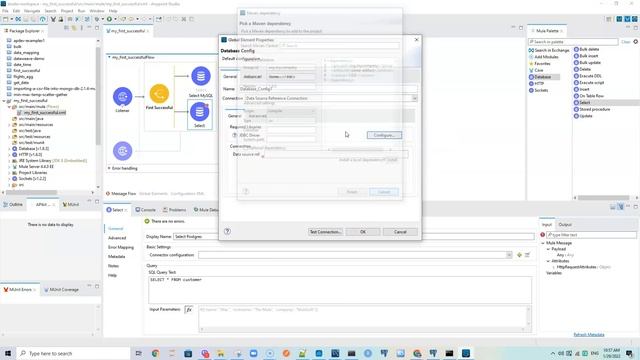Select my_first_successful.xml file in tree
This screenshot has height=360, width=640.
[44, 113]
